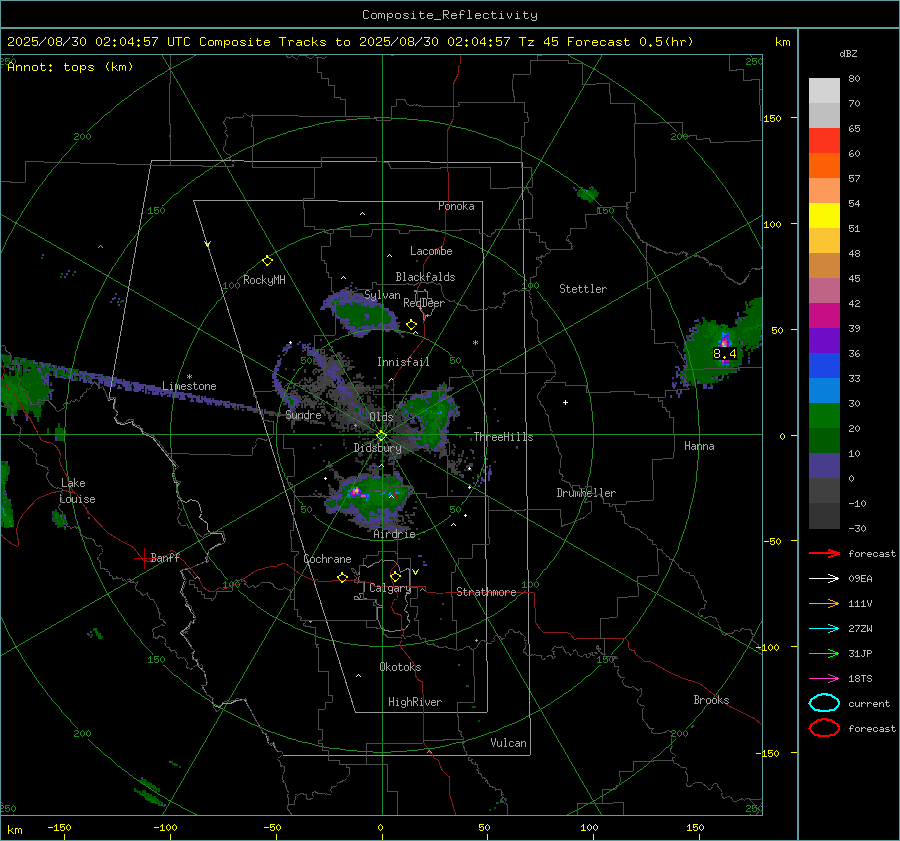Click the yellow diamond marker near RedDeer
The width and height of the screenshot is (900, 841).
[x=411, y=325]
